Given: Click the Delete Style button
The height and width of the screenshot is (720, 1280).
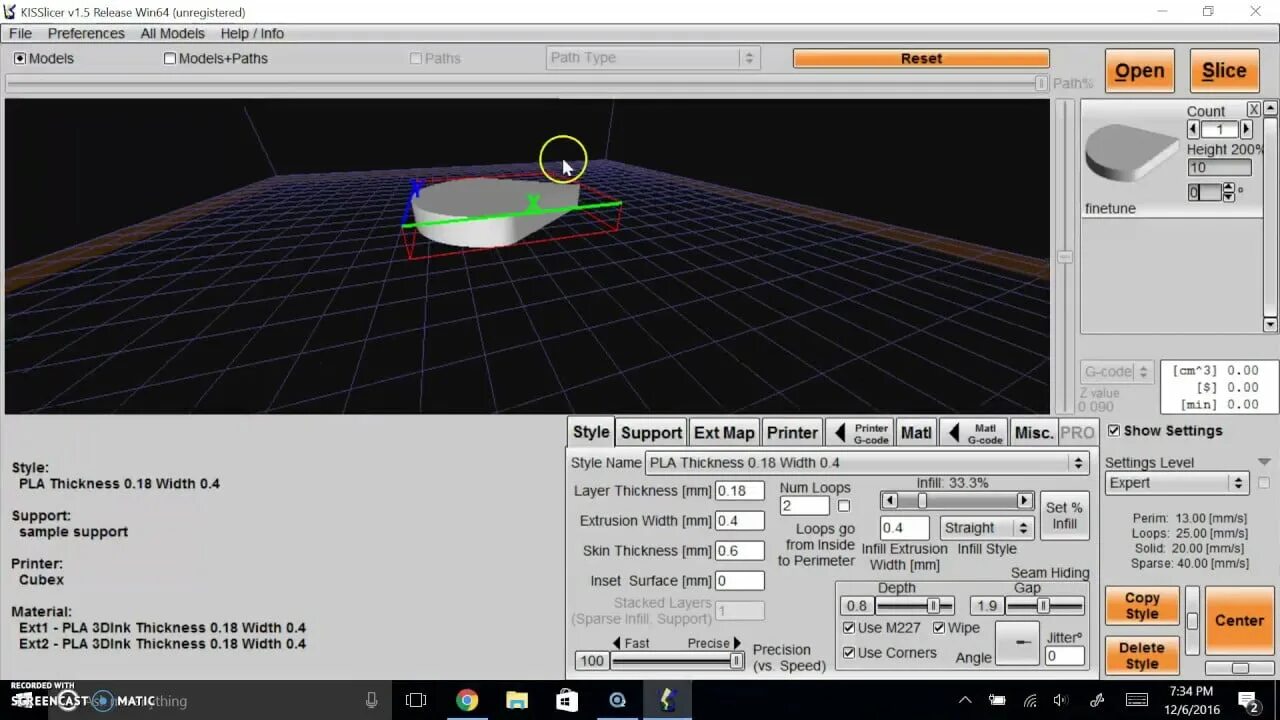Looking at the screenshot, I should tap(1141, 656).
